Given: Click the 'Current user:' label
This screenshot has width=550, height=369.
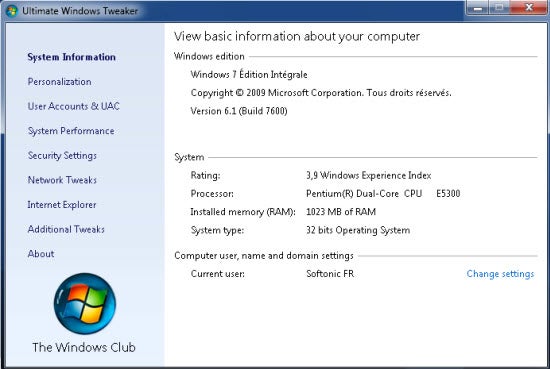Looking at the screenshot, I should click(x=217, y=274).
